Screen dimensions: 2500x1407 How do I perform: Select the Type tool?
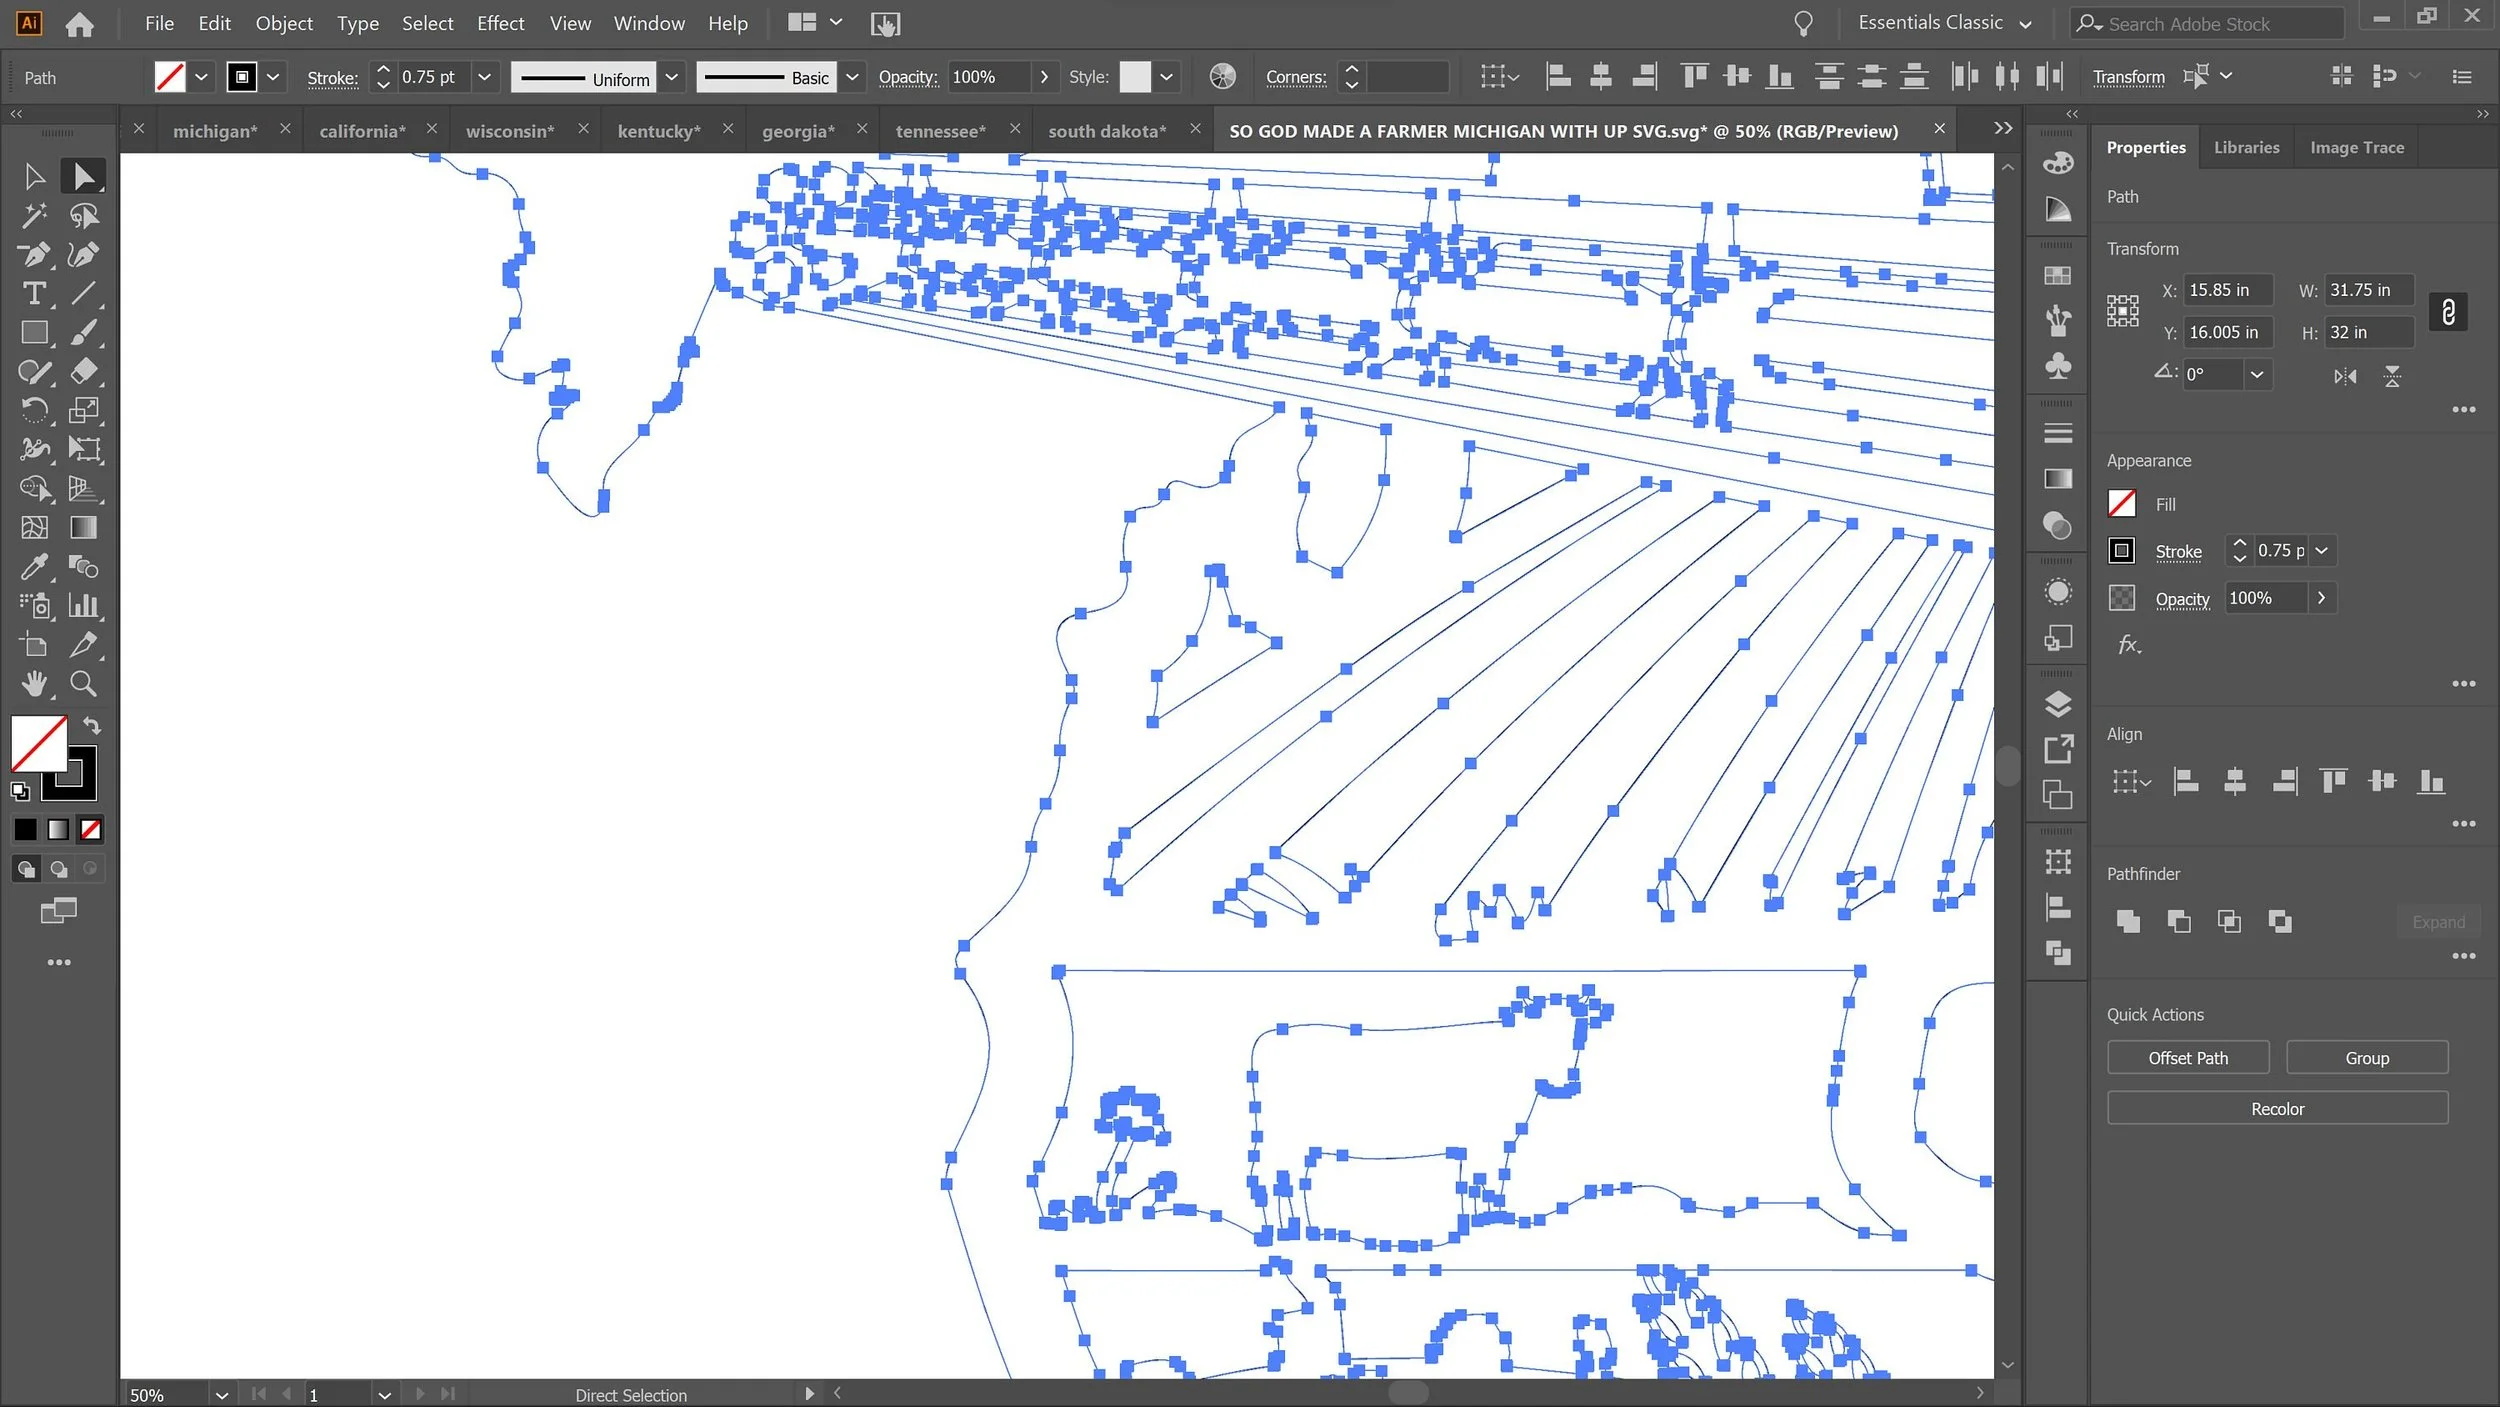point(34,293)
